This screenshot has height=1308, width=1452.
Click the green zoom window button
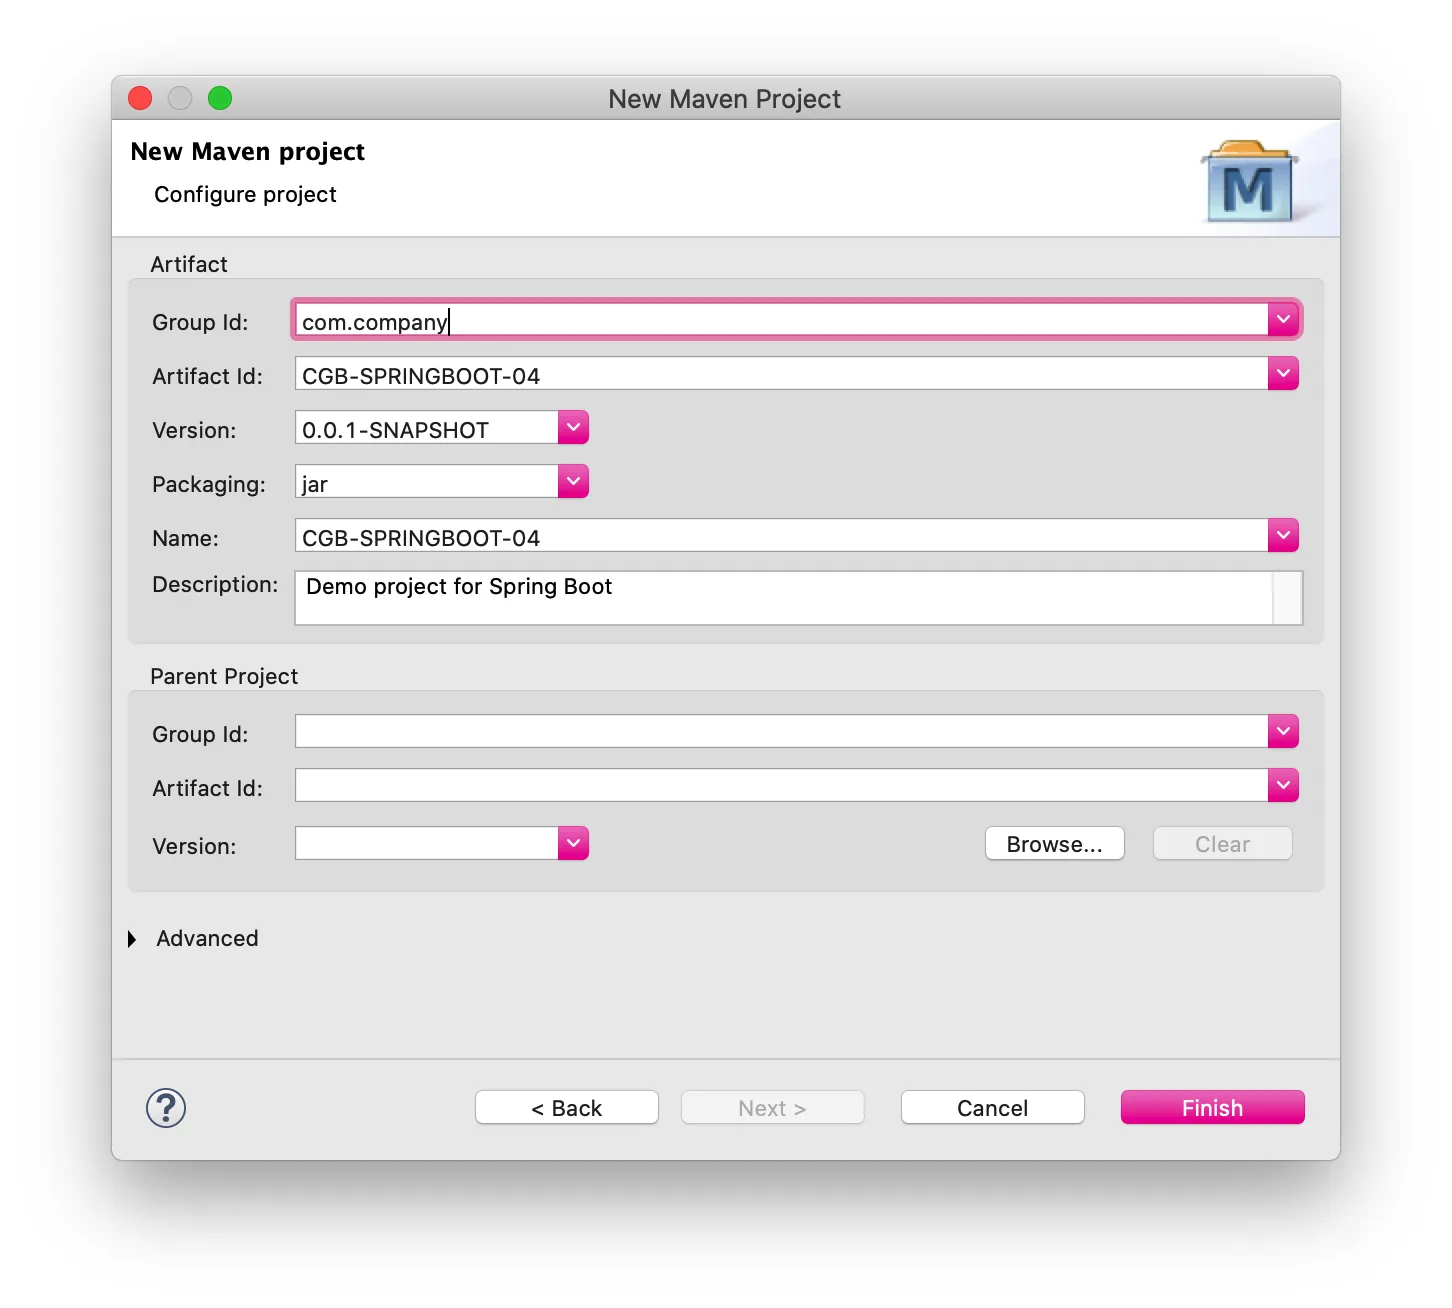pos(220,98)
